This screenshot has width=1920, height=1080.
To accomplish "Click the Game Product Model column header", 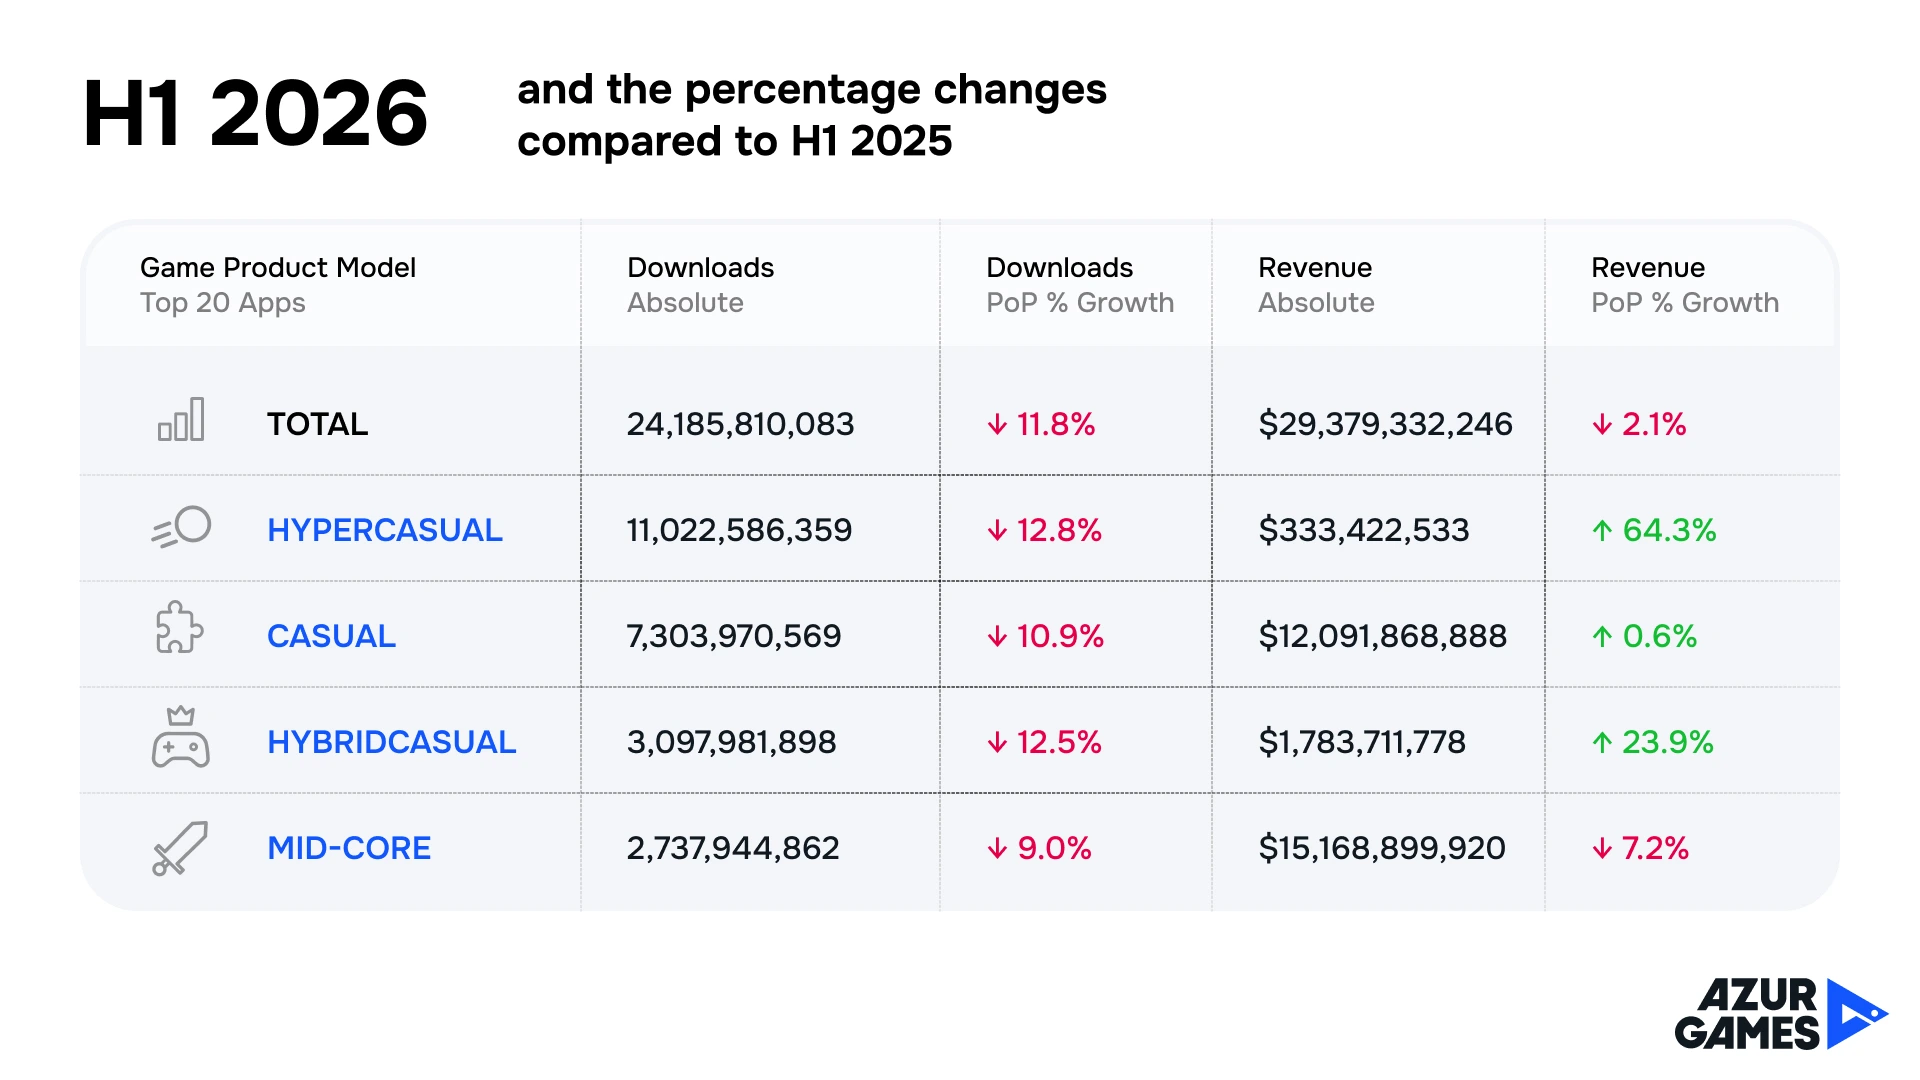I will coord(278,285).
